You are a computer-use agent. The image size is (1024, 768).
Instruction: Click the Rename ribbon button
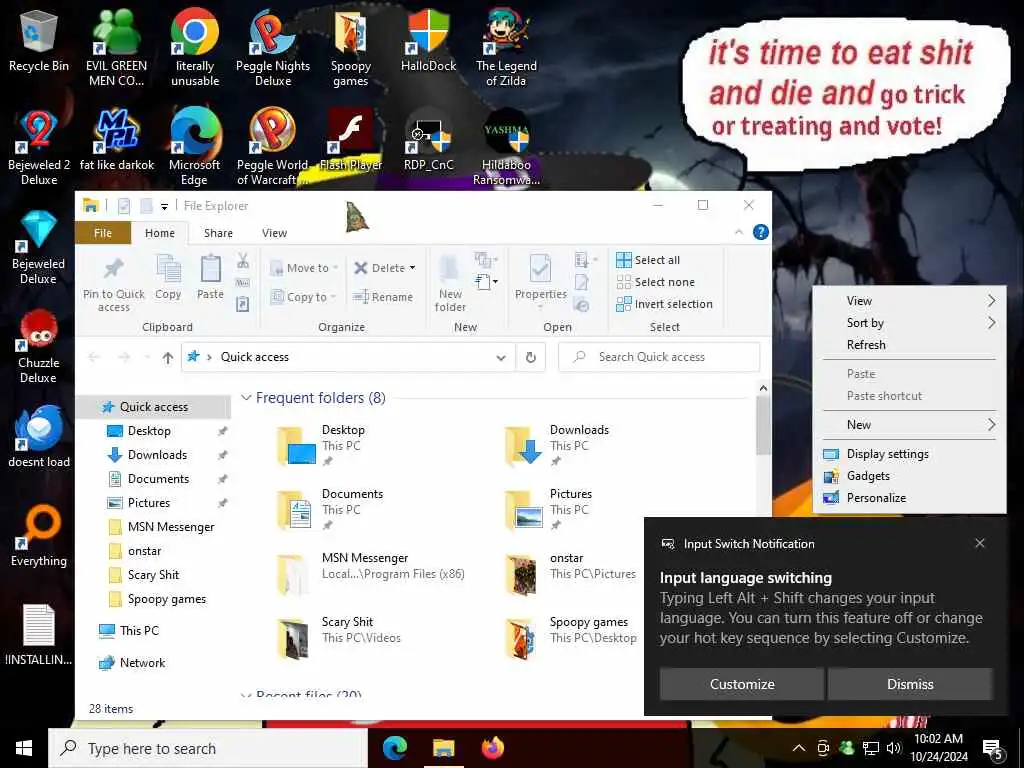tap(383, 297)
